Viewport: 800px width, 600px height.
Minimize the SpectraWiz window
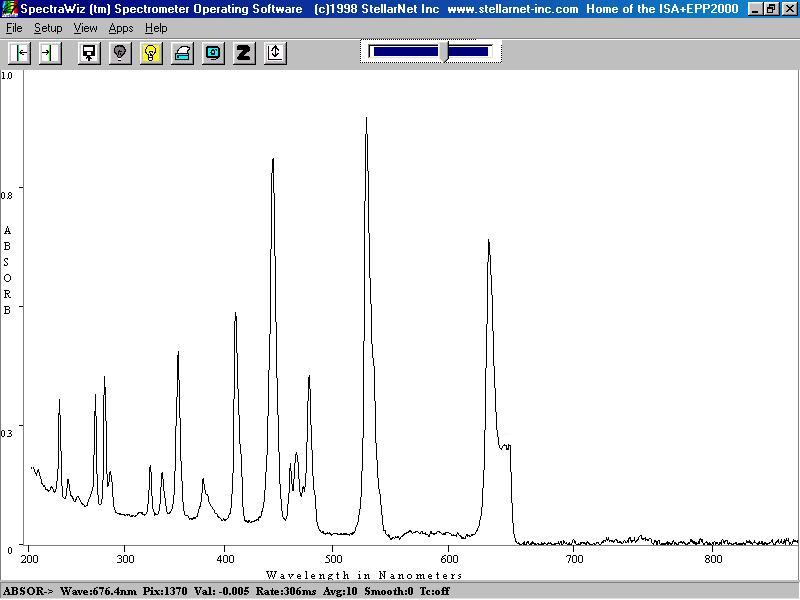[756, 9]
